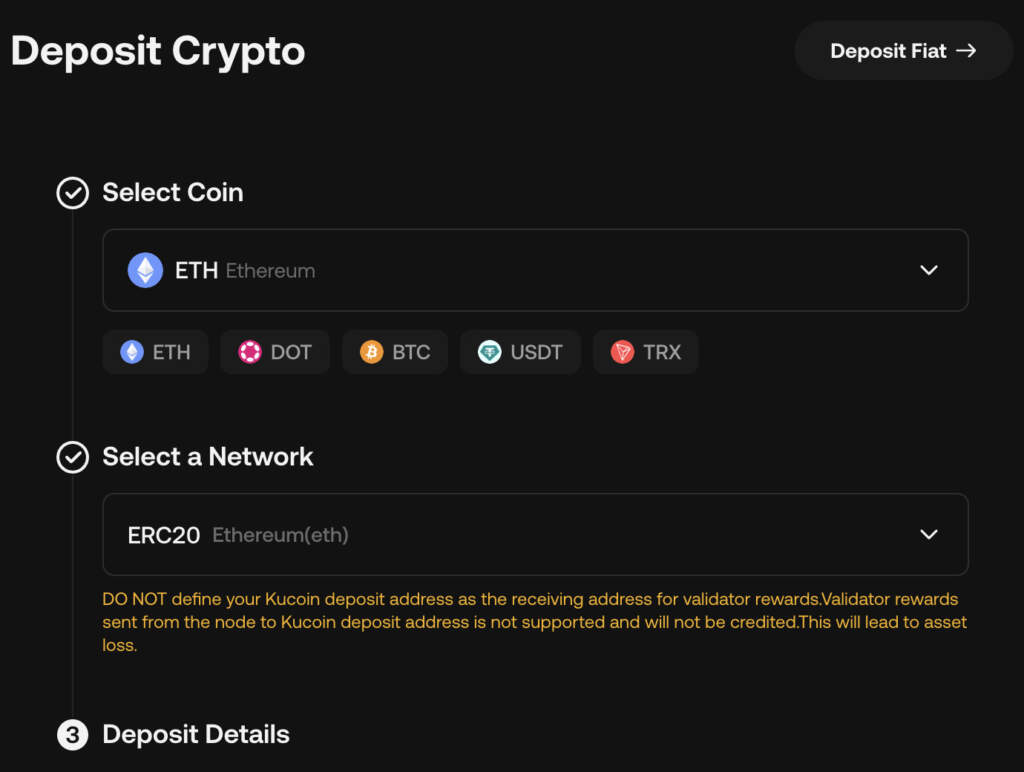Click the Select a Network heading
Image resolution: width=1024 pixels, height=772 pixels.
point(208,457)
